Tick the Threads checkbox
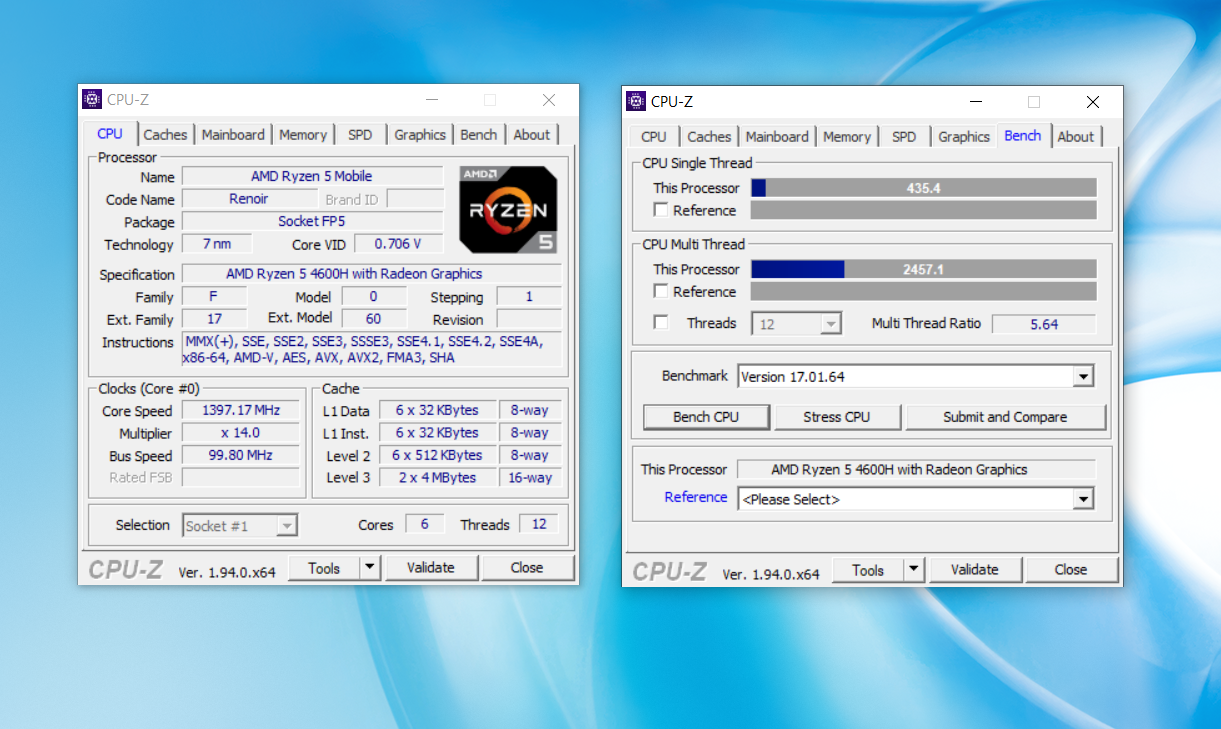Viewport: 1221px width, 729px height. click(661, 322)
